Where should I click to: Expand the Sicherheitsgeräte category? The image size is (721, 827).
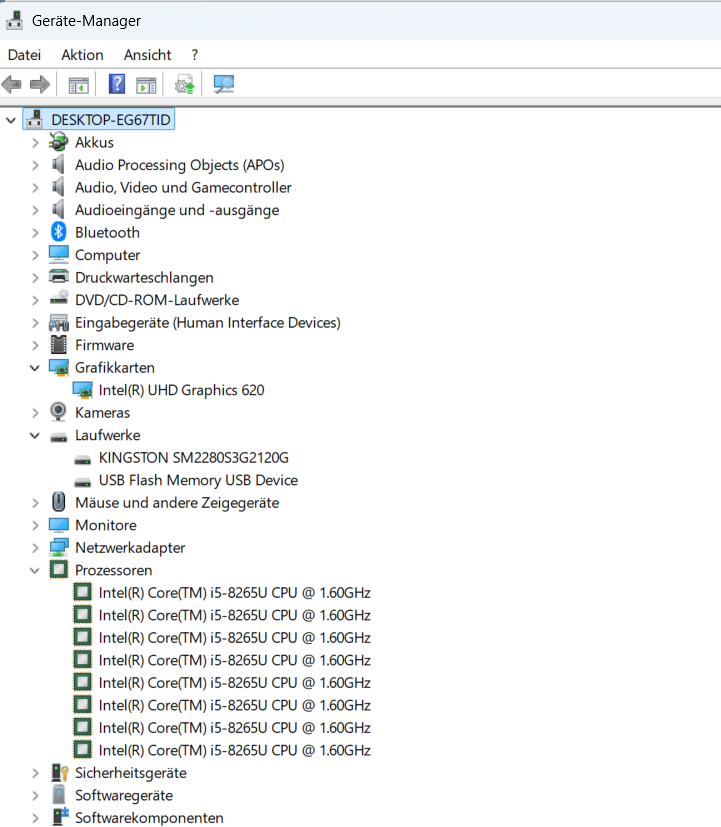(35, 773)
